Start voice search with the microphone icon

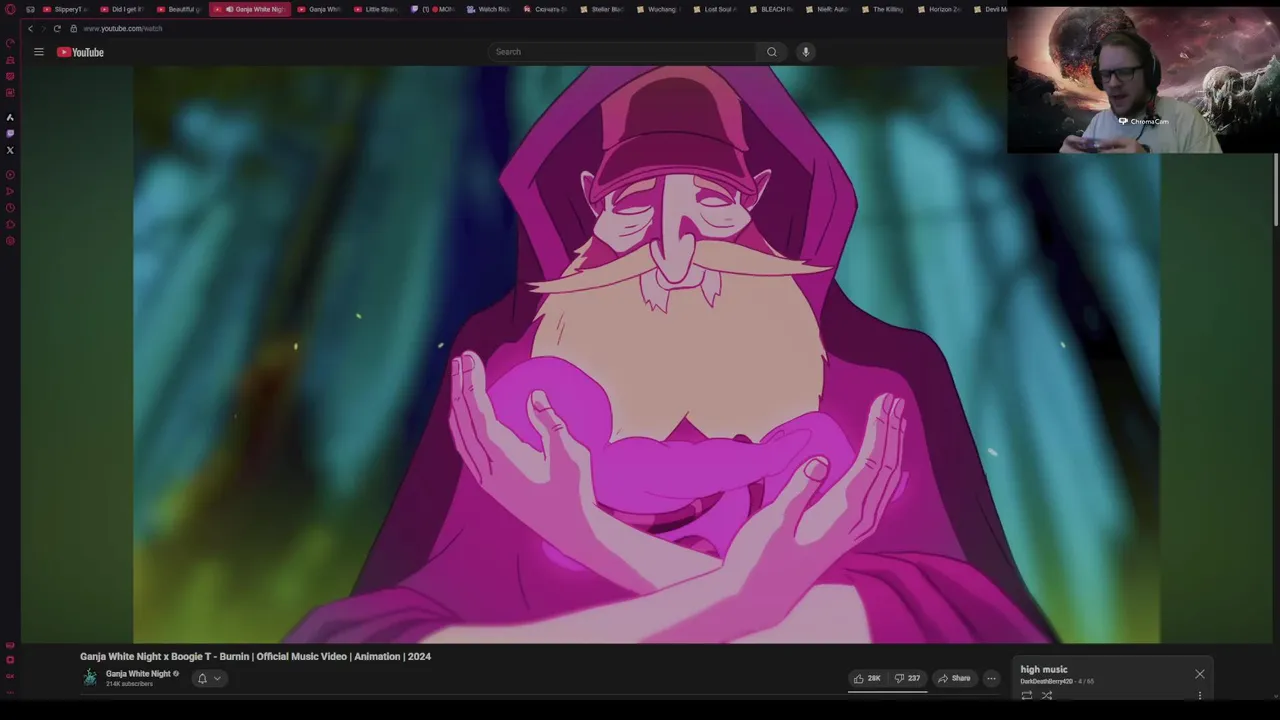[805, 52]
